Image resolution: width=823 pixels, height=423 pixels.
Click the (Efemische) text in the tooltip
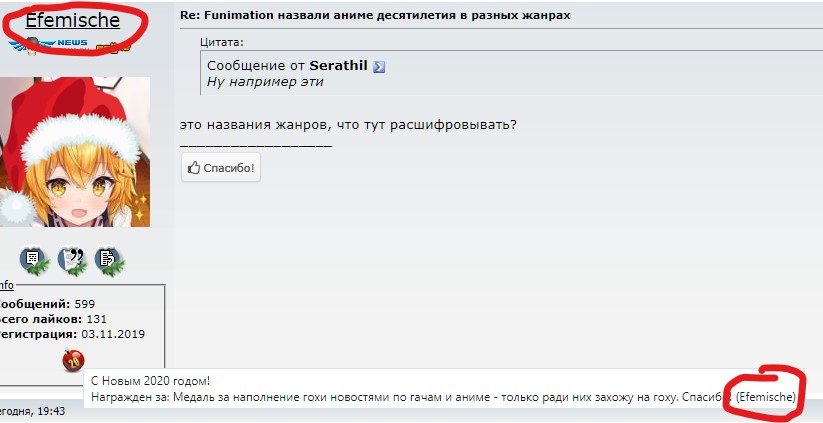point(765,397)
